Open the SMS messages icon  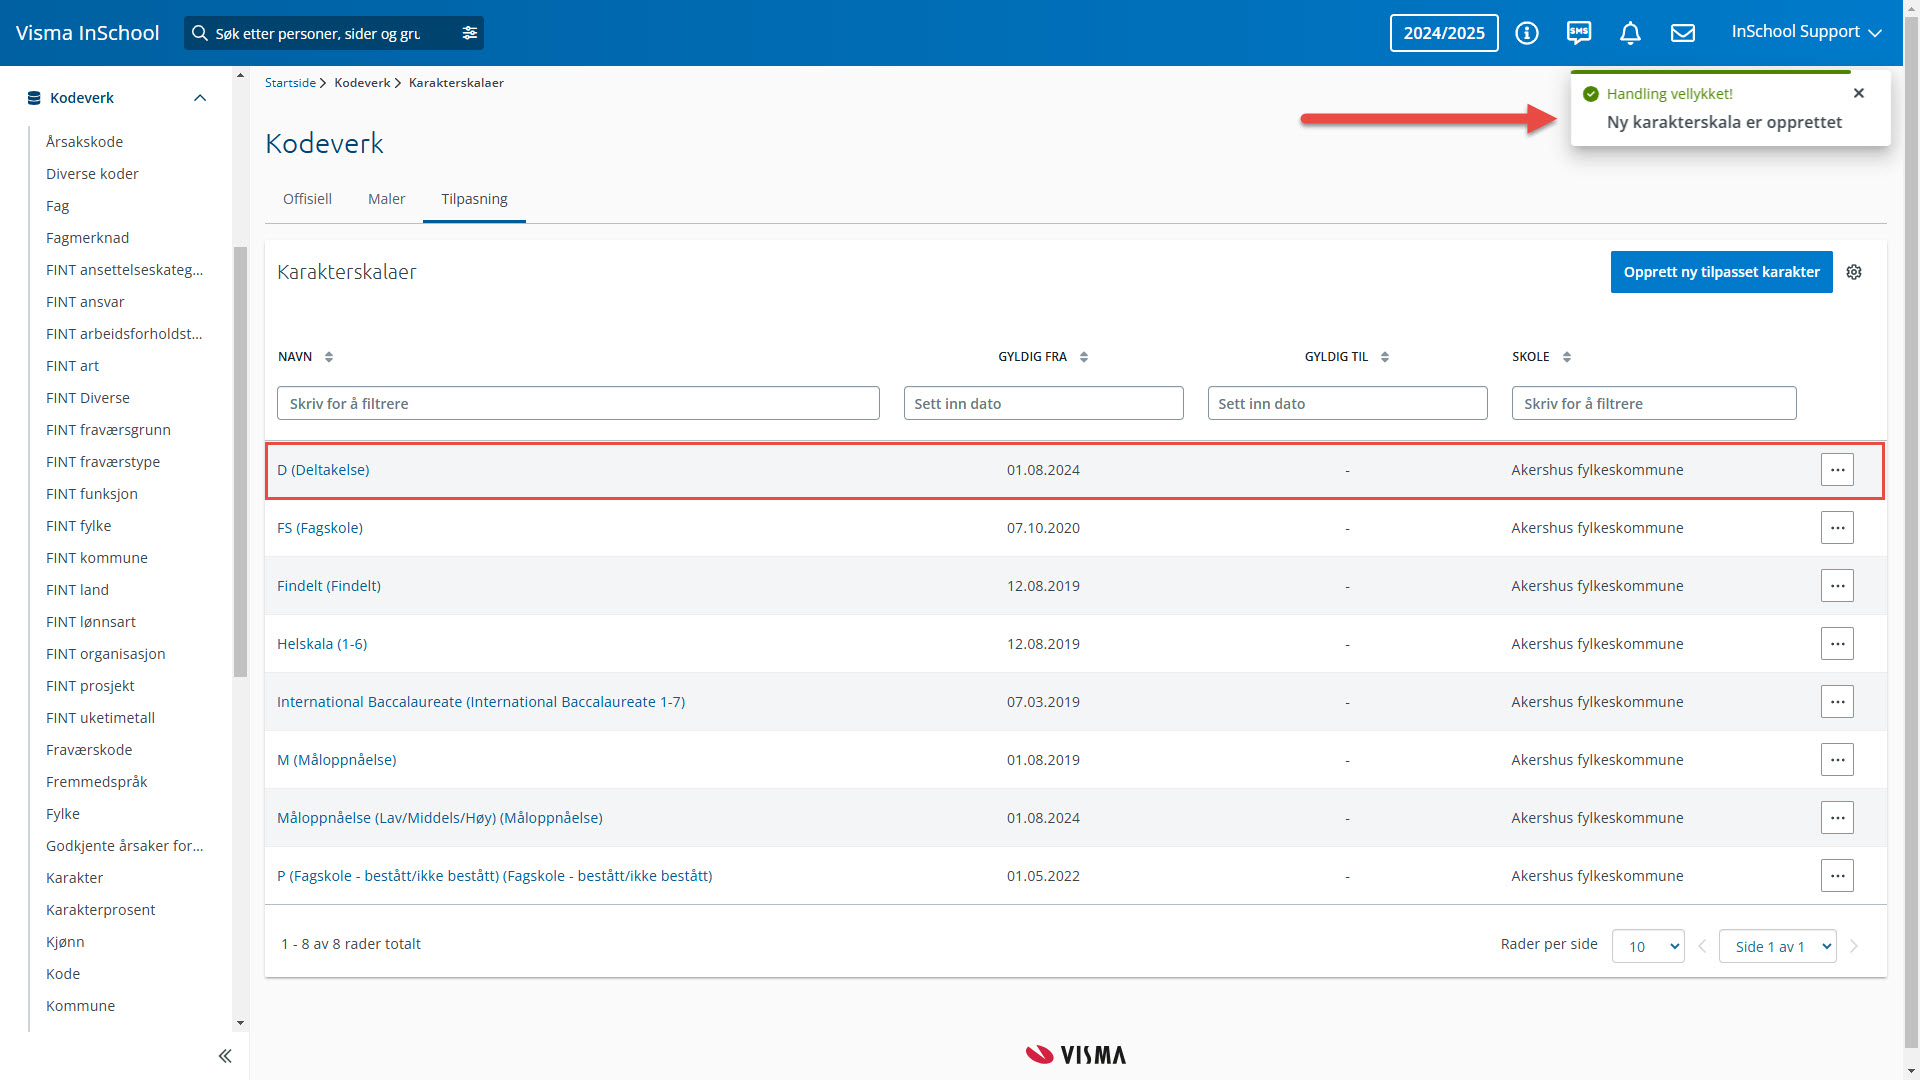(x=1578, y=33)
